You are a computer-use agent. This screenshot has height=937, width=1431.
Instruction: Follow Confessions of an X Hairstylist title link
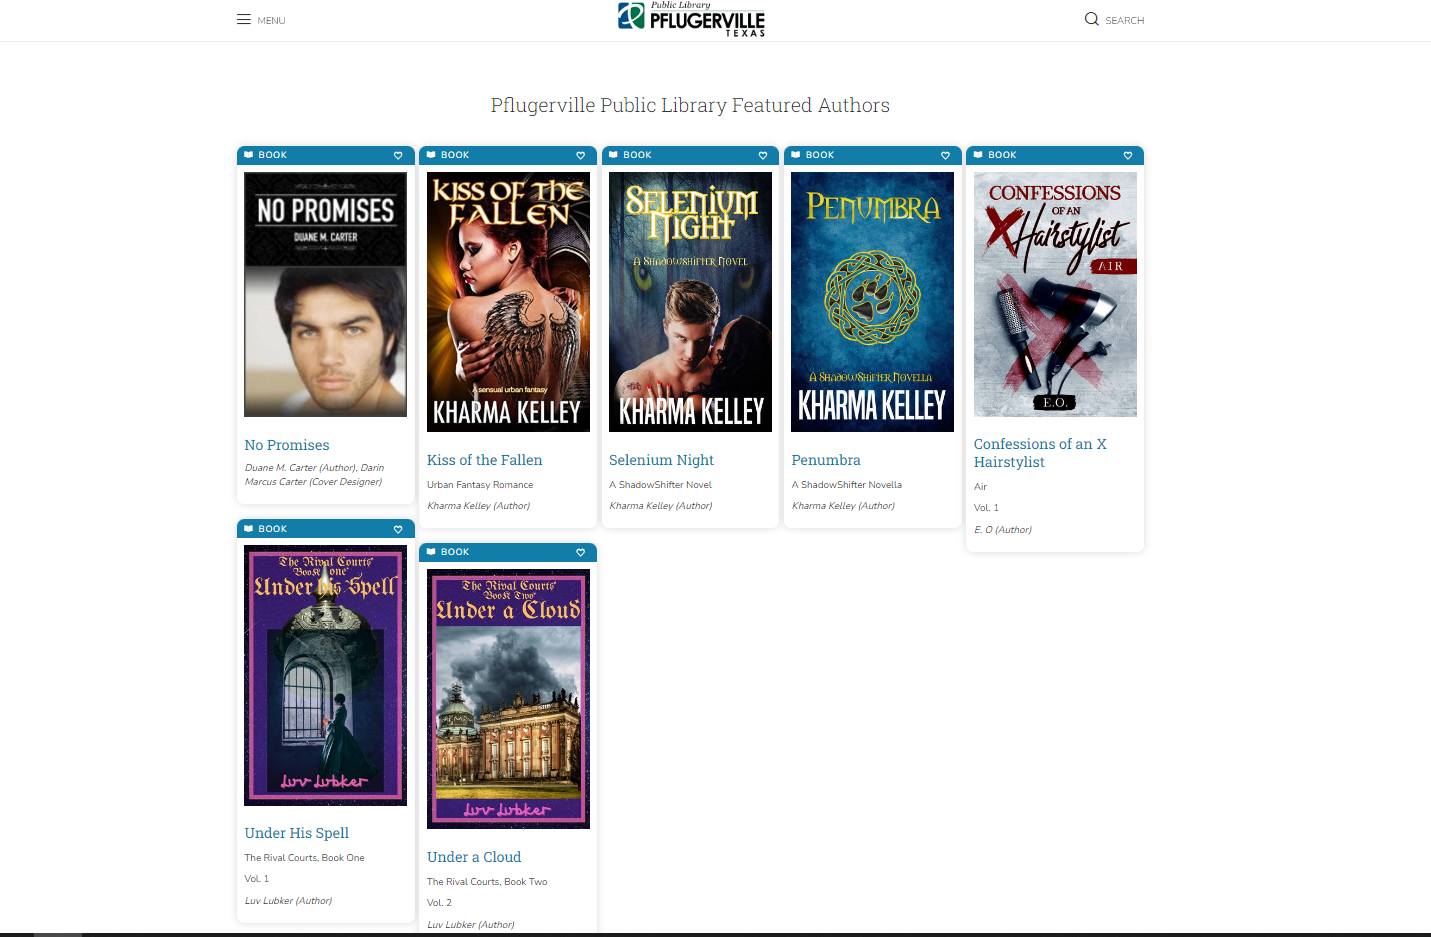(x=1040, y=453)
